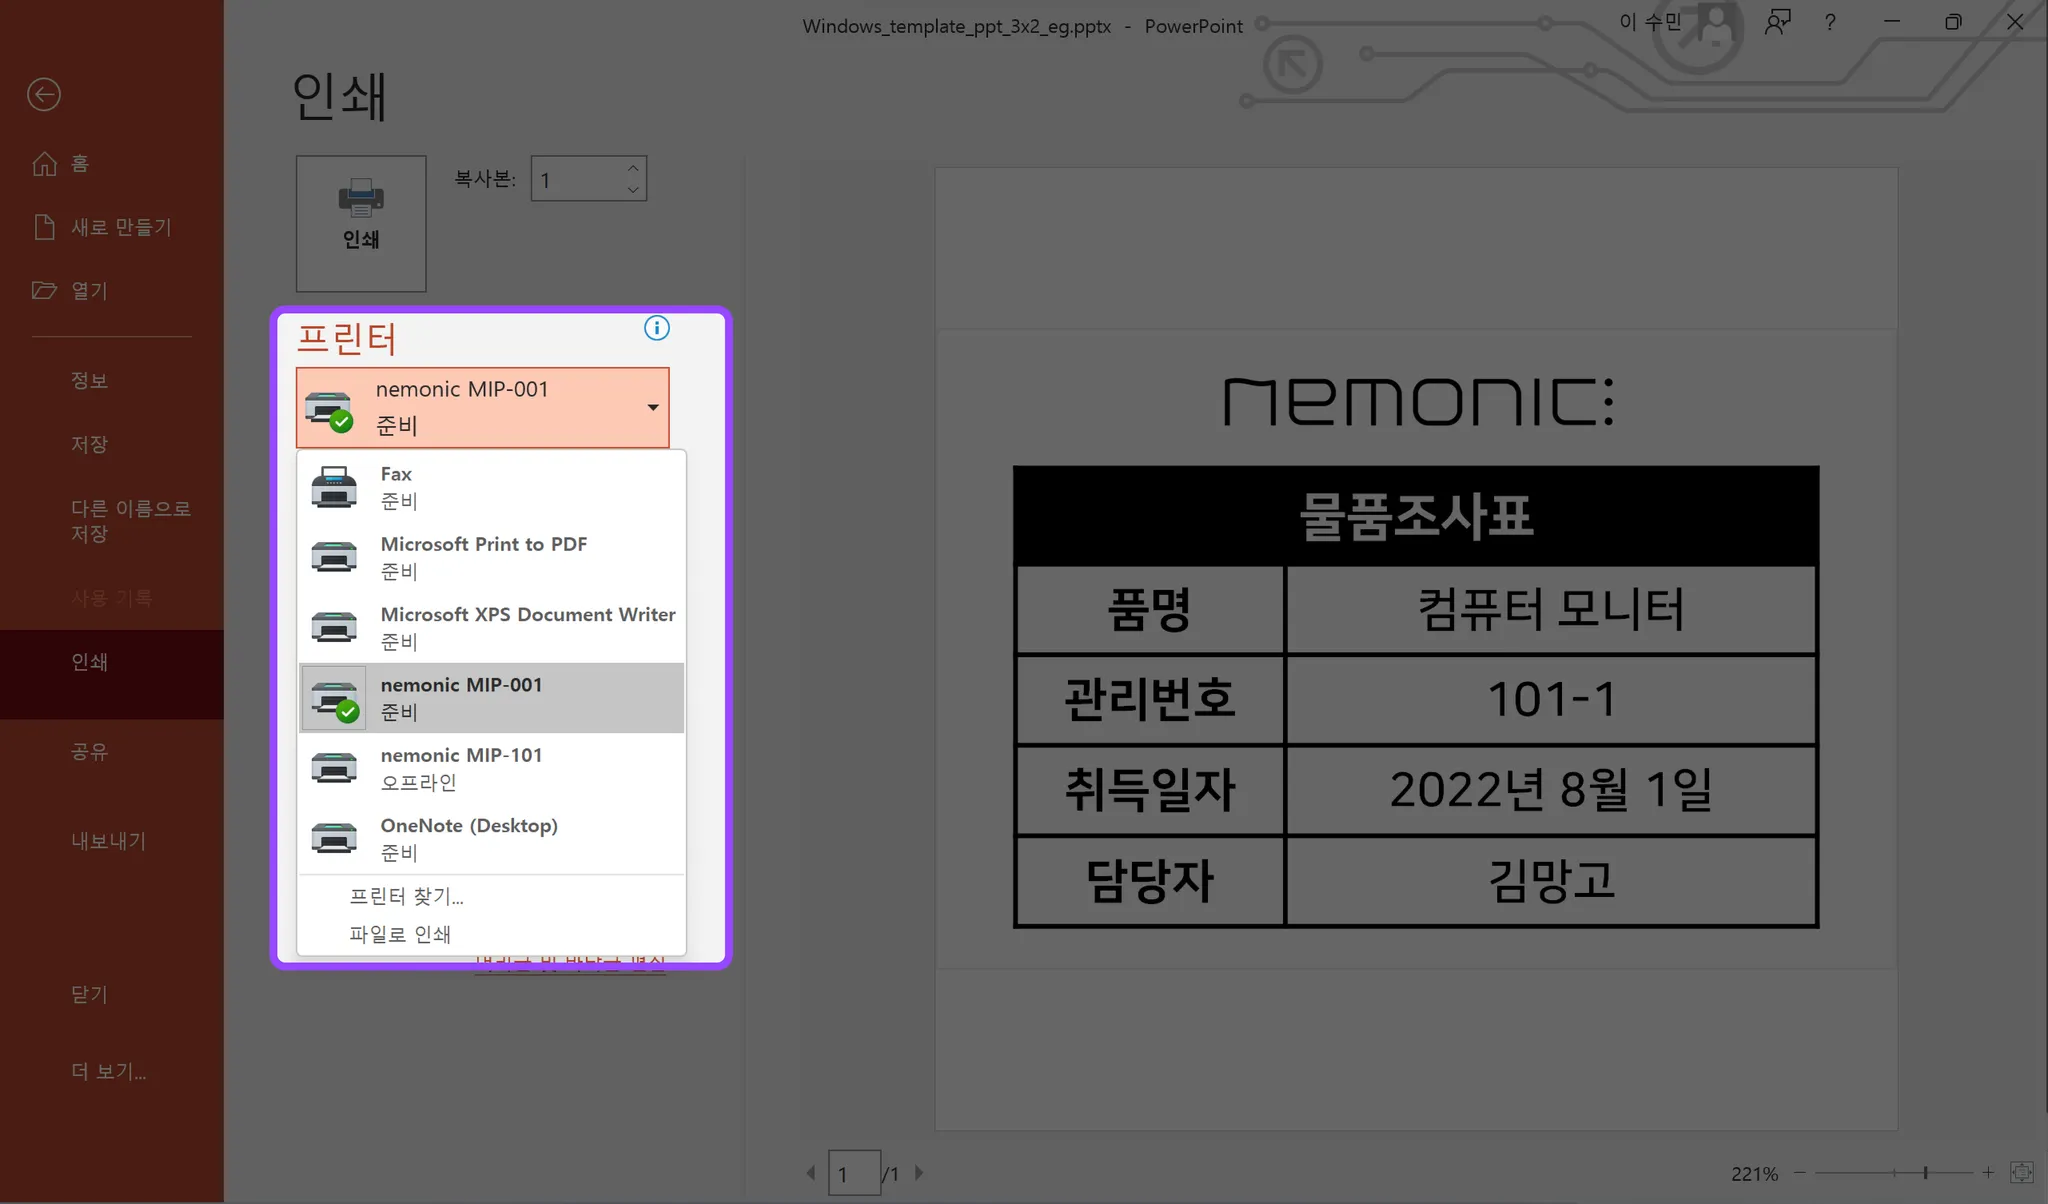
Task: Select OneNote (Desktop) printer
Action: coord(491,838)
